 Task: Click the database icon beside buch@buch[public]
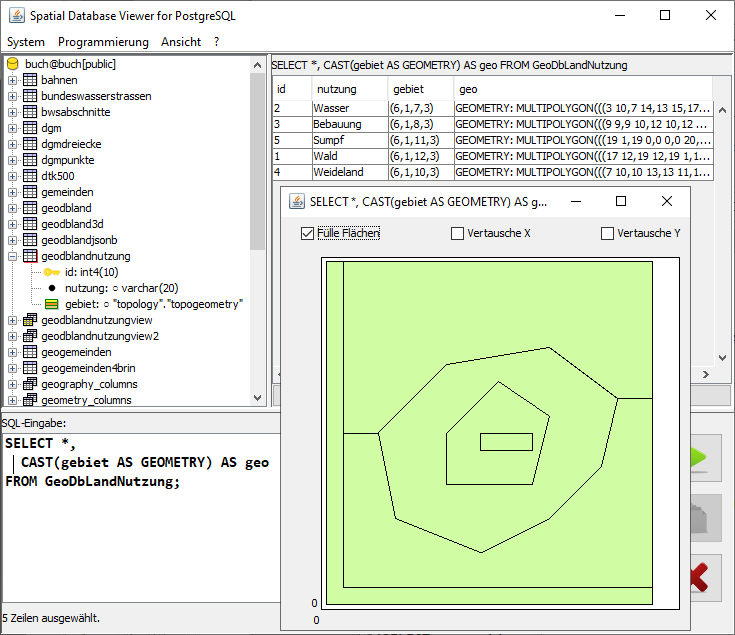click(x=13, y=64)
